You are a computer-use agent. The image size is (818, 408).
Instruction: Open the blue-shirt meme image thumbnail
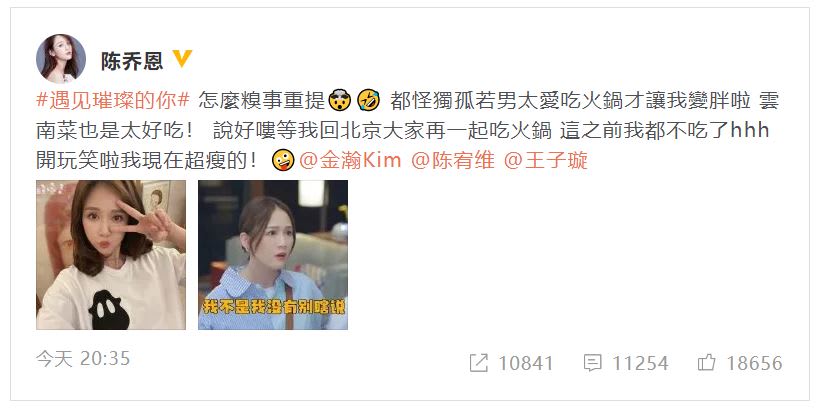click(x=273, y=255)
